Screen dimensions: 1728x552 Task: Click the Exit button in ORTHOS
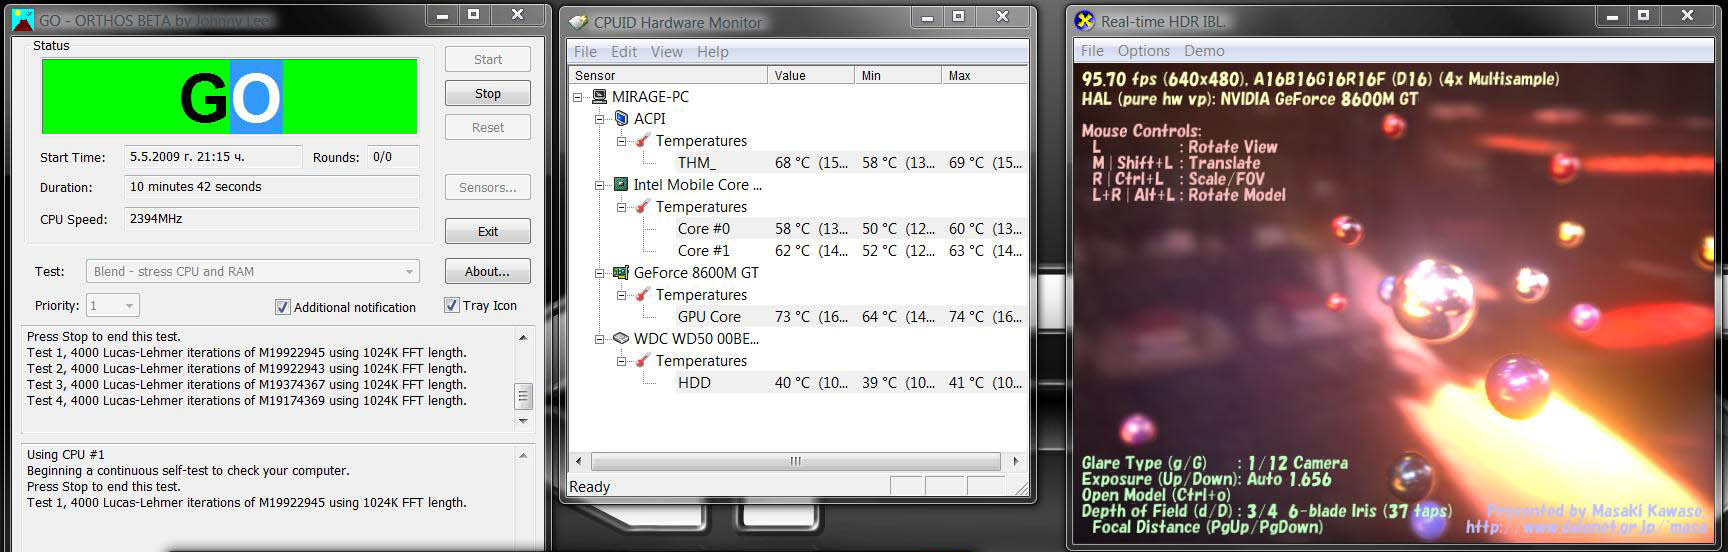tap(487, 231)
